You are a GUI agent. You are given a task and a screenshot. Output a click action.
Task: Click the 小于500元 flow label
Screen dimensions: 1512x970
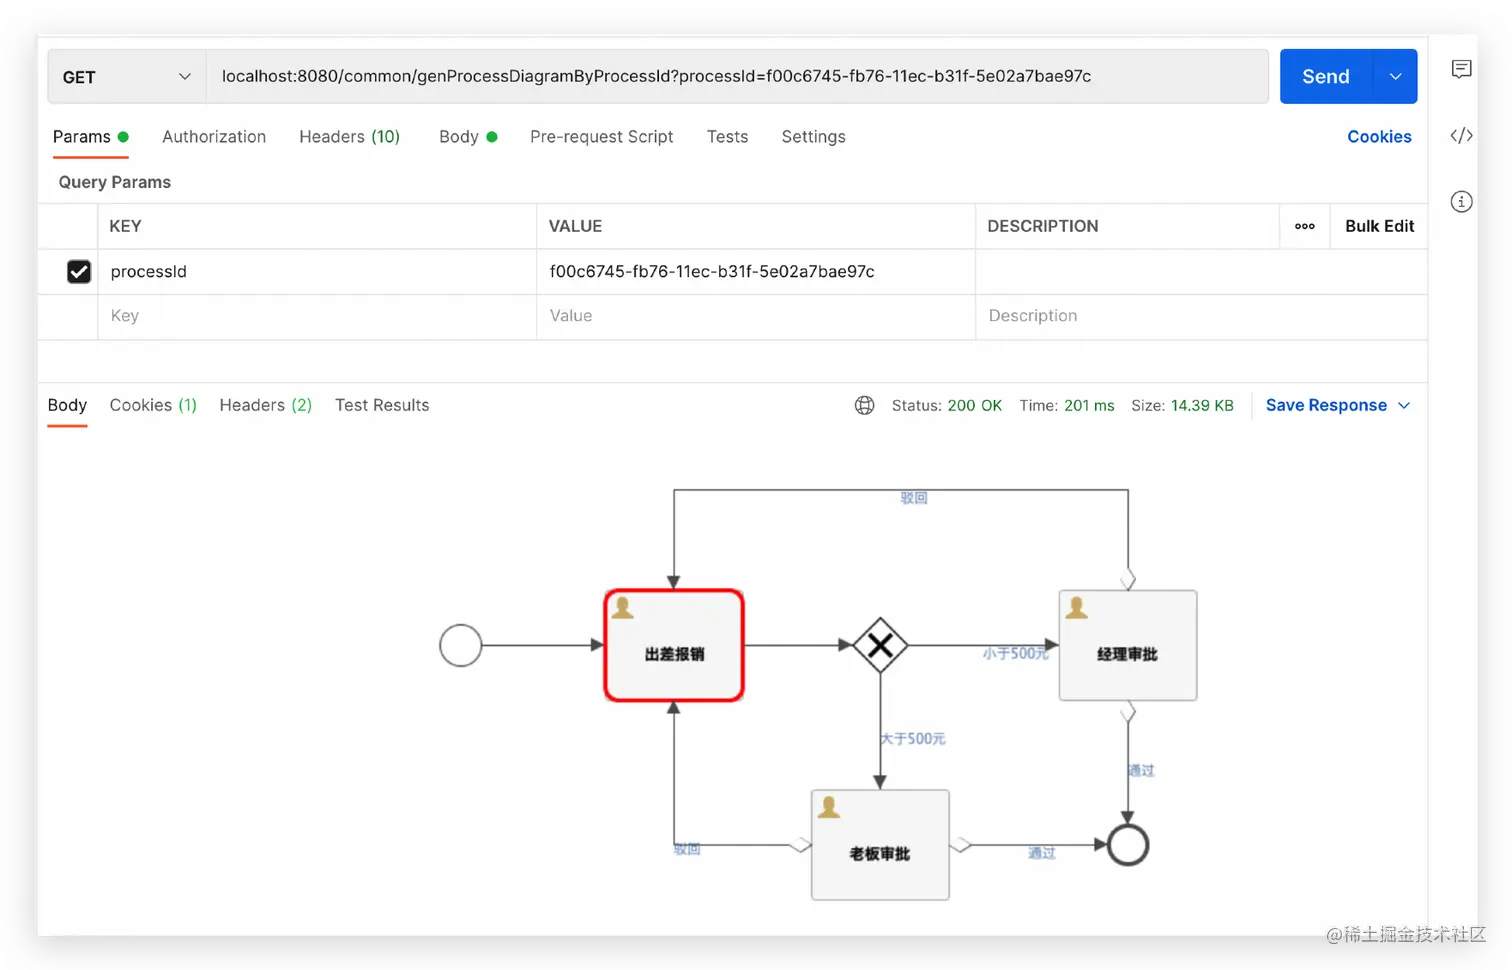[1015, 653]
